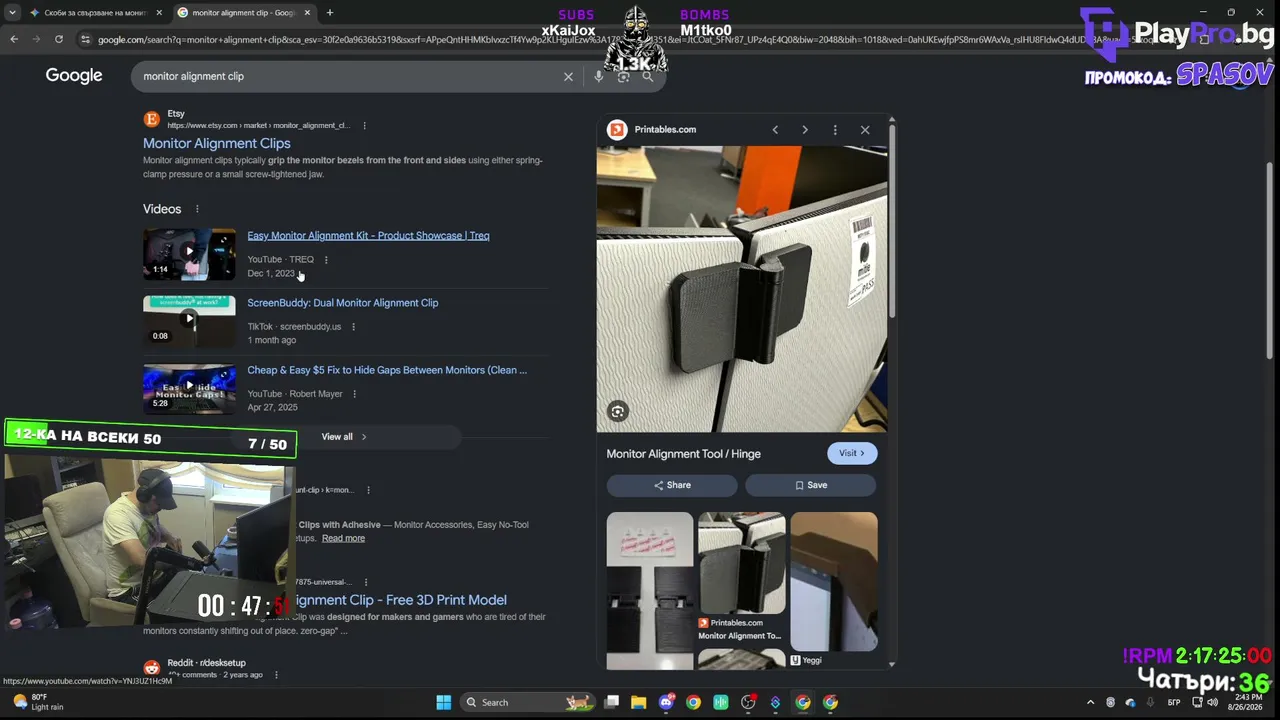1280x720 pixels.
Task: Close the 'monitor alignment clip' tab
Action: (x=307, y=13)
